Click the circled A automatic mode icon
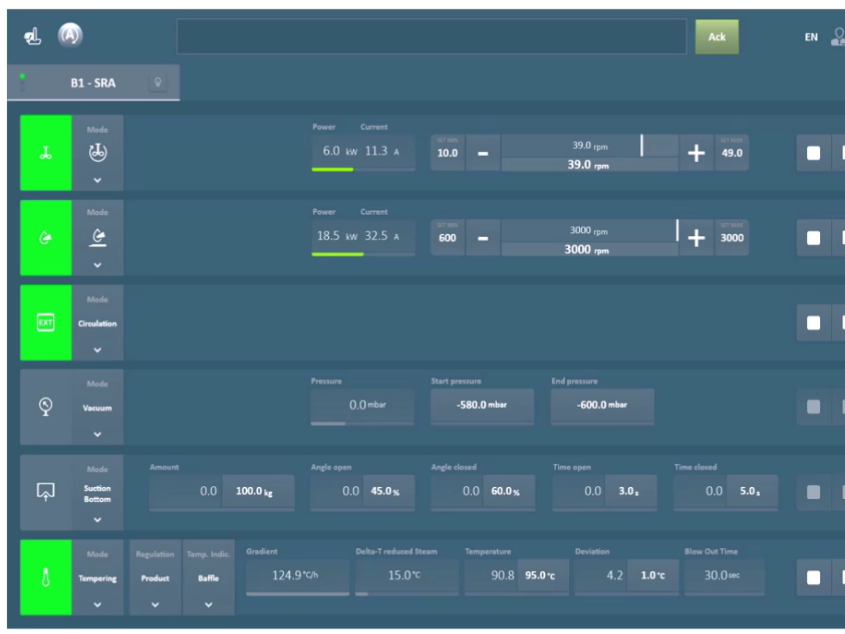 coord(69,35)
